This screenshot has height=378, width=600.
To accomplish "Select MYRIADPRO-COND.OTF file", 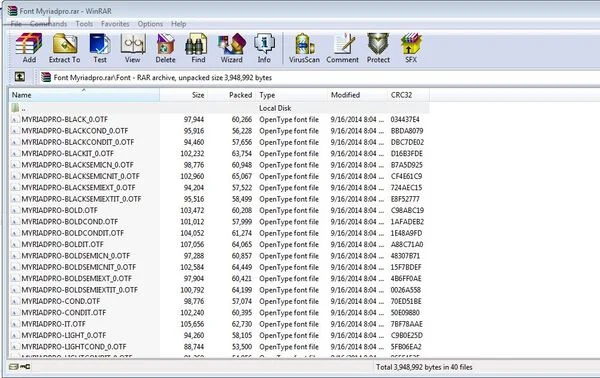I will pos(60,301).
